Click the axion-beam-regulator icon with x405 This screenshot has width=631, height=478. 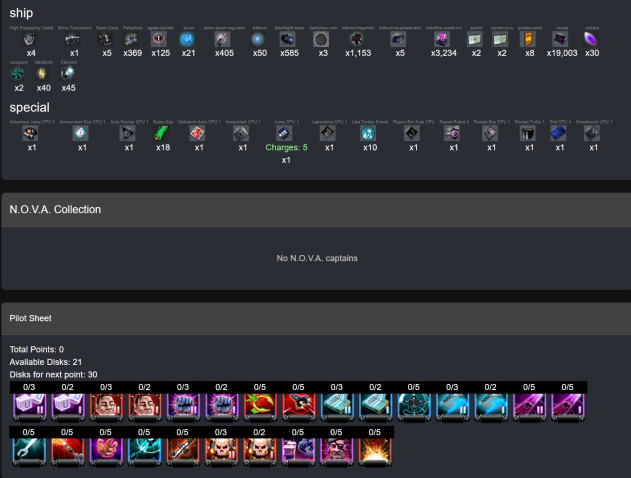(223, 39)
